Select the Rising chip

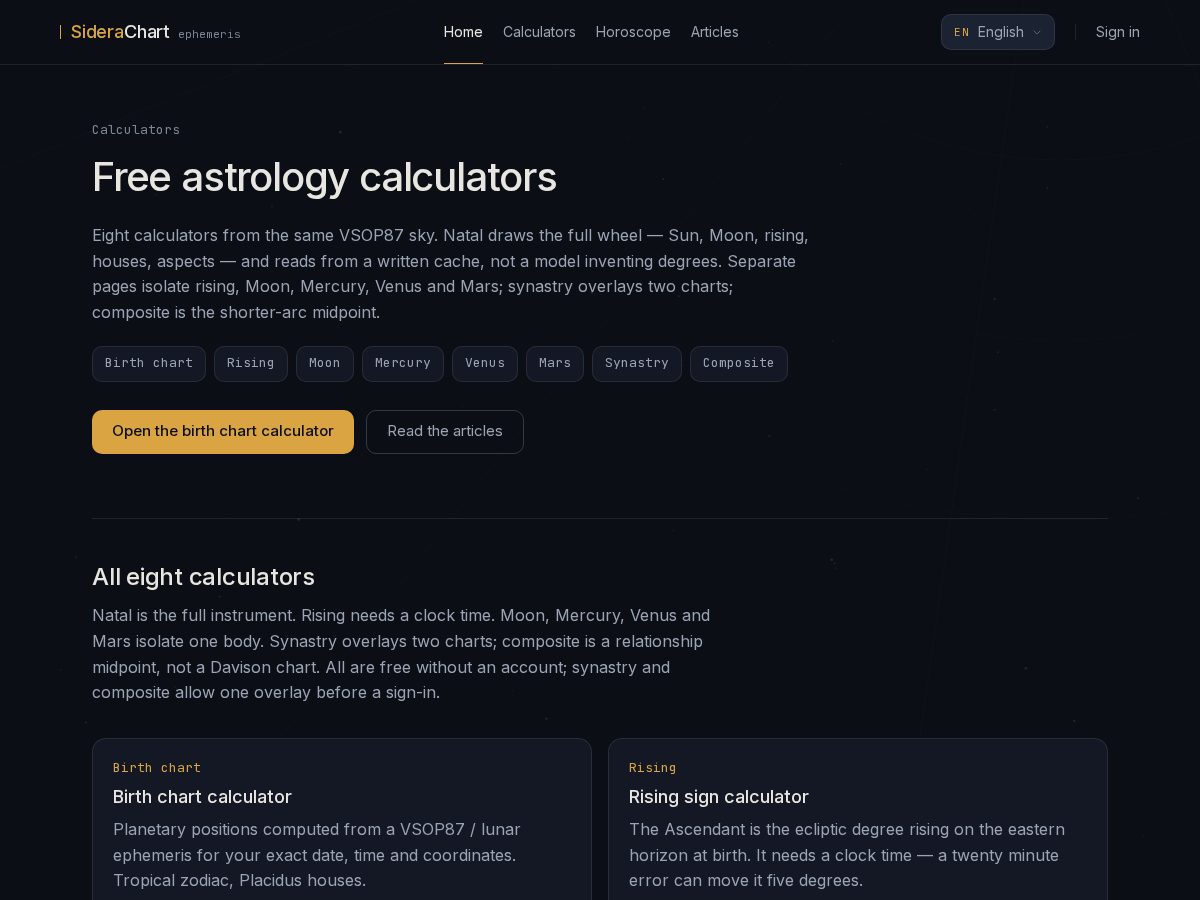point(251,364)
